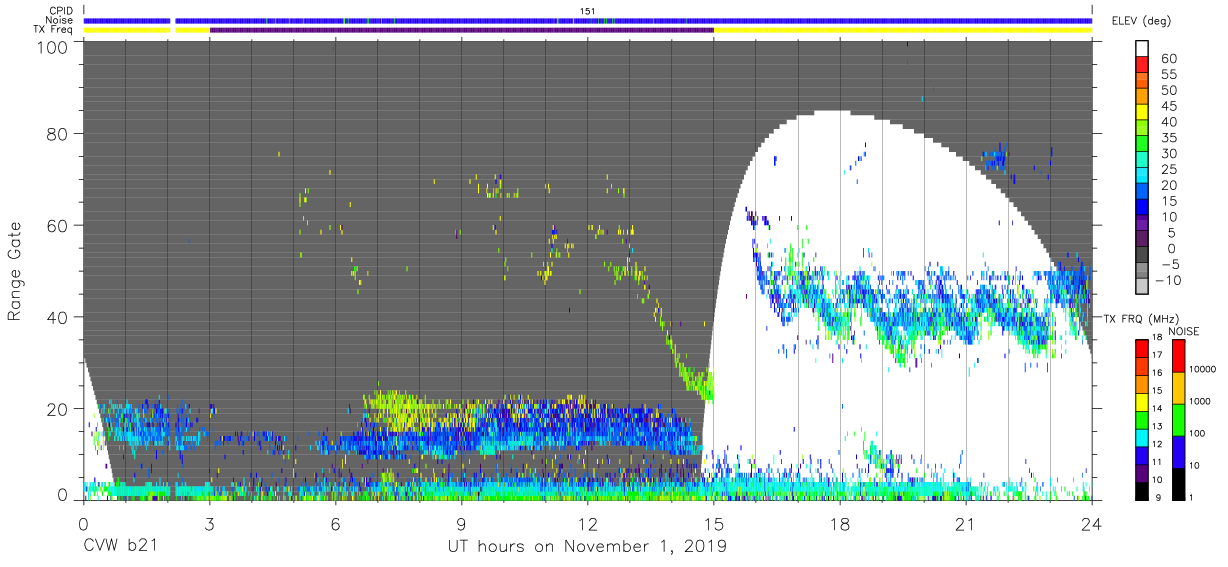Click the yellow TX Freq bar segment after 15 UT
The height and width of the screenshot is (567, 1228).
(x=903, y=30)
